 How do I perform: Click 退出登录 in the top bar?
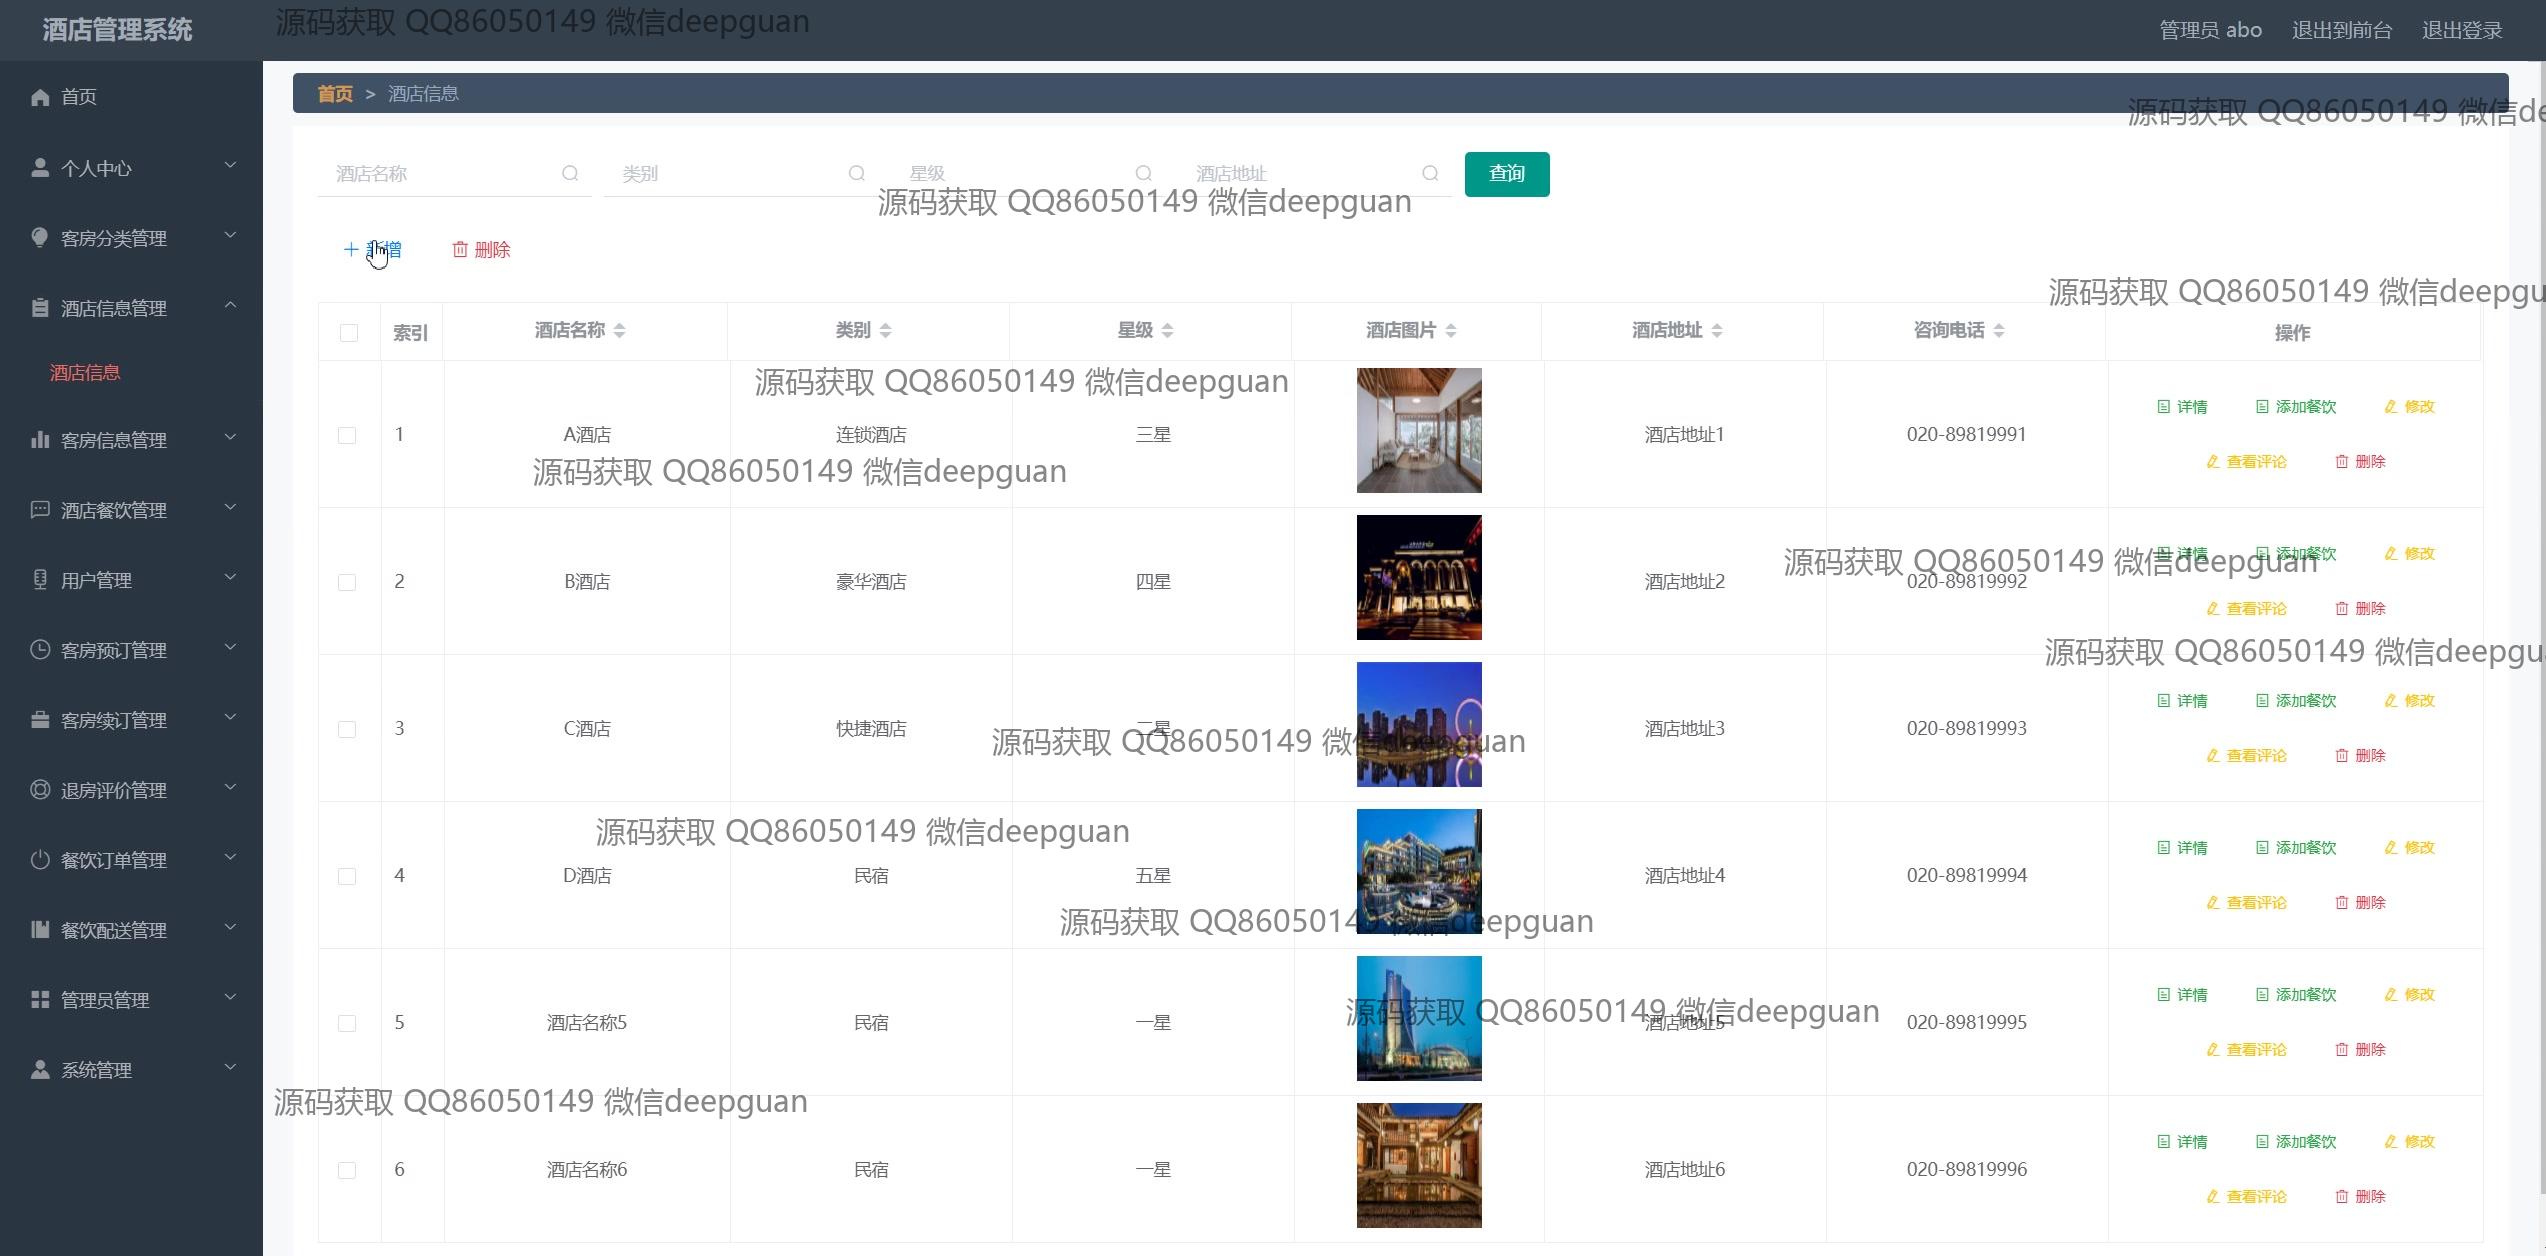[x=2461, y=30]
